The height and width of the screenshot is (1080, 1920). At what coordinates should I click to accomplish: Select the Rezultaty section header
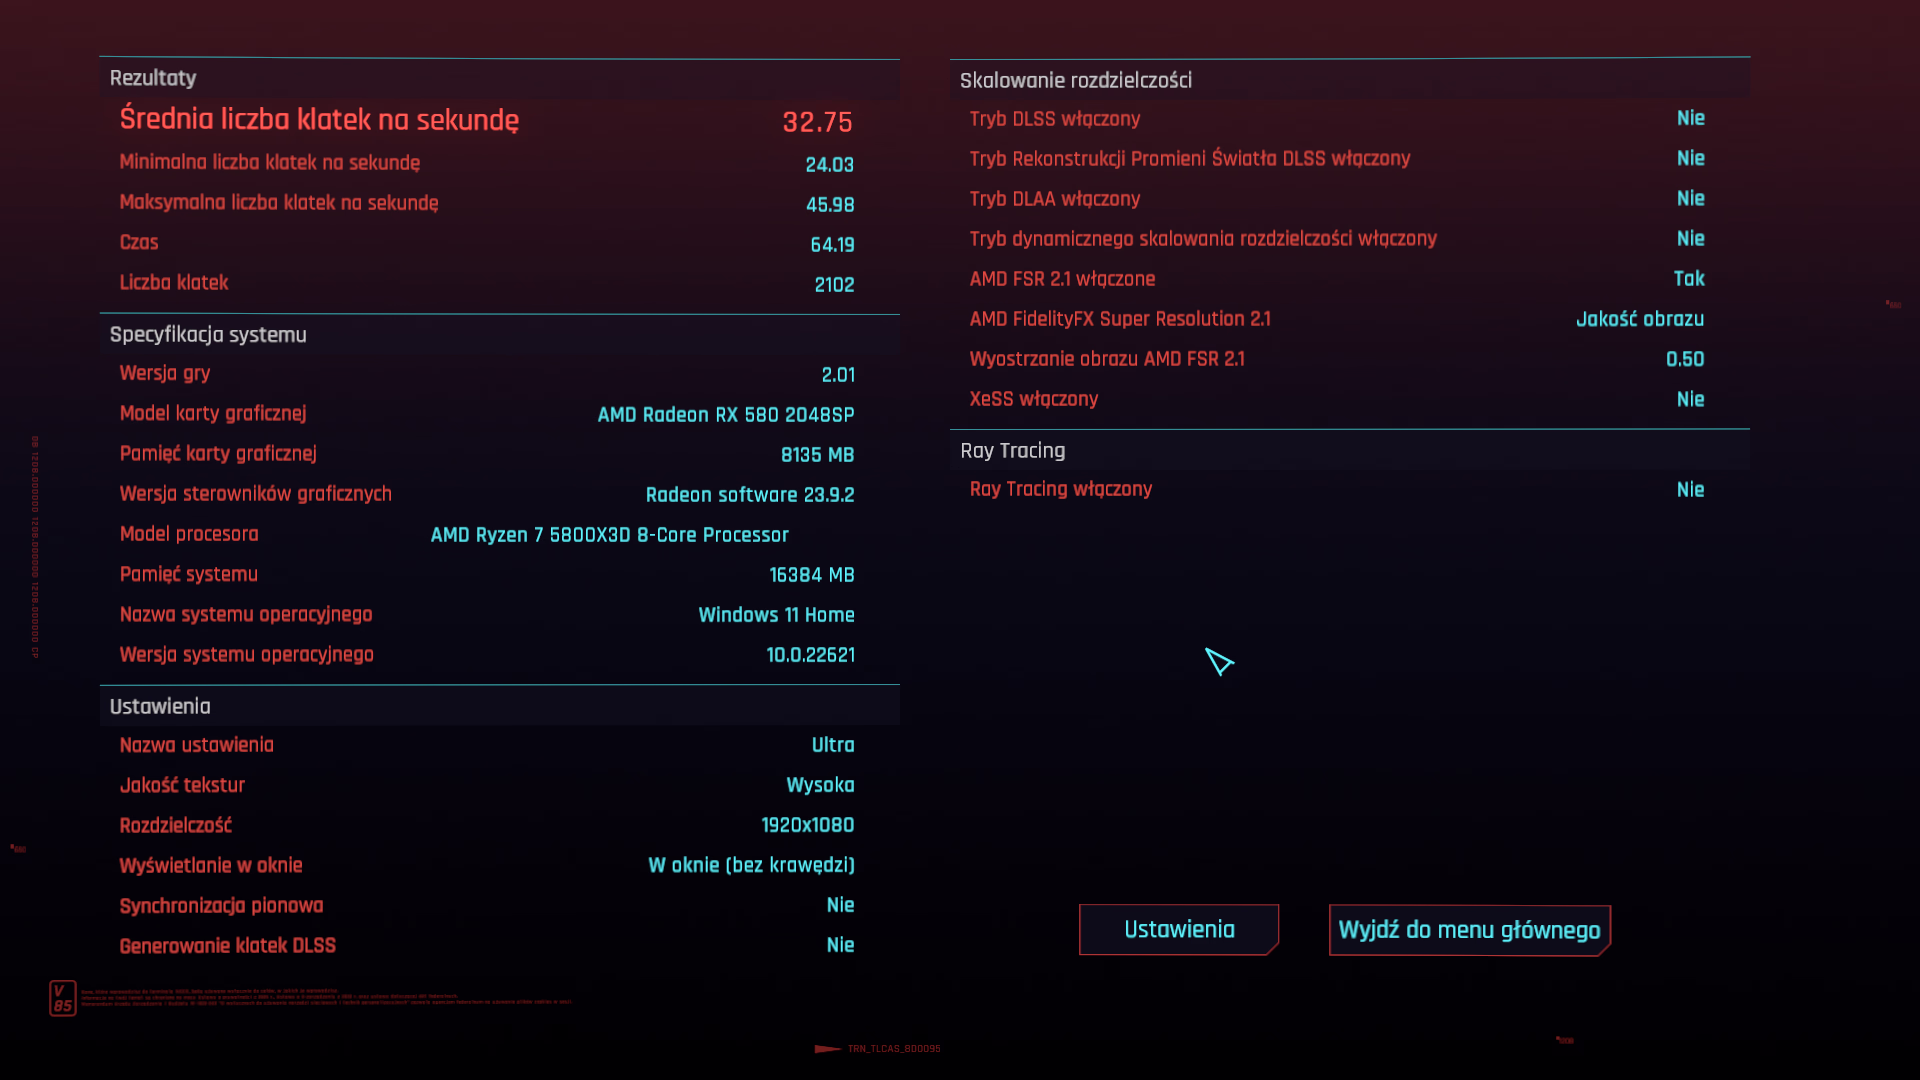[x=153, y=78]
